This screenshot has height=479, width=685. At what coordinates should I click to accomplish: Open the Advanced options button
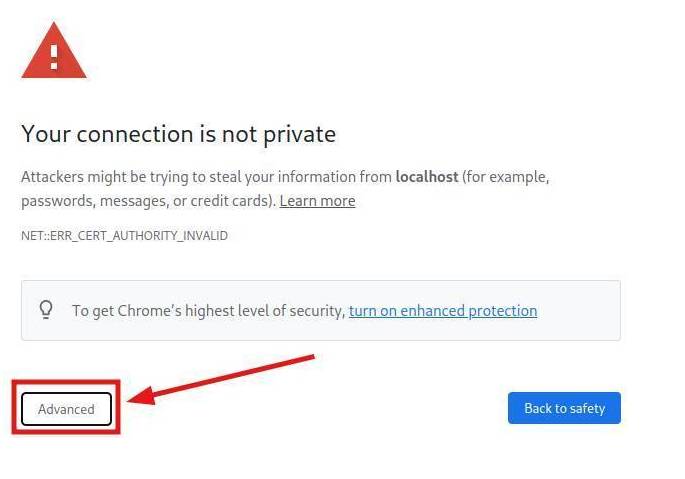tap(66, 409)
